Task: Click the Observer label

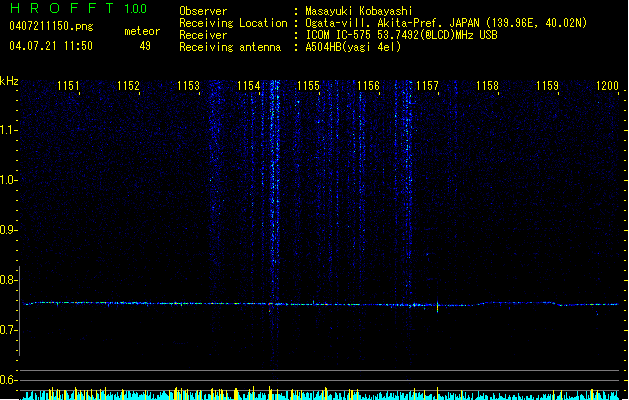Action: click(x=203, y=11)
